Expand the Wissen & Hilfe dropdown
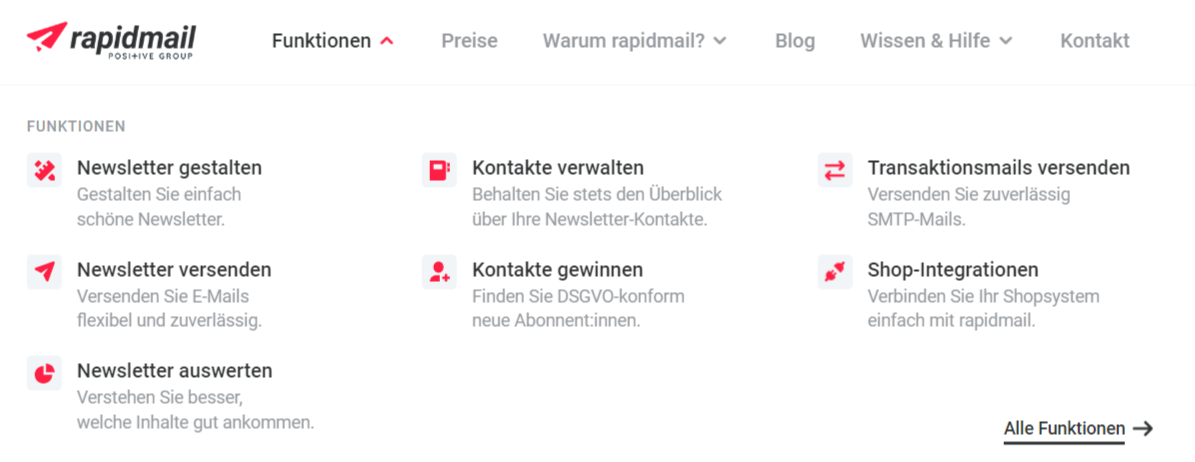Viewport: 1195px width, 462px height. (1006, 41)
